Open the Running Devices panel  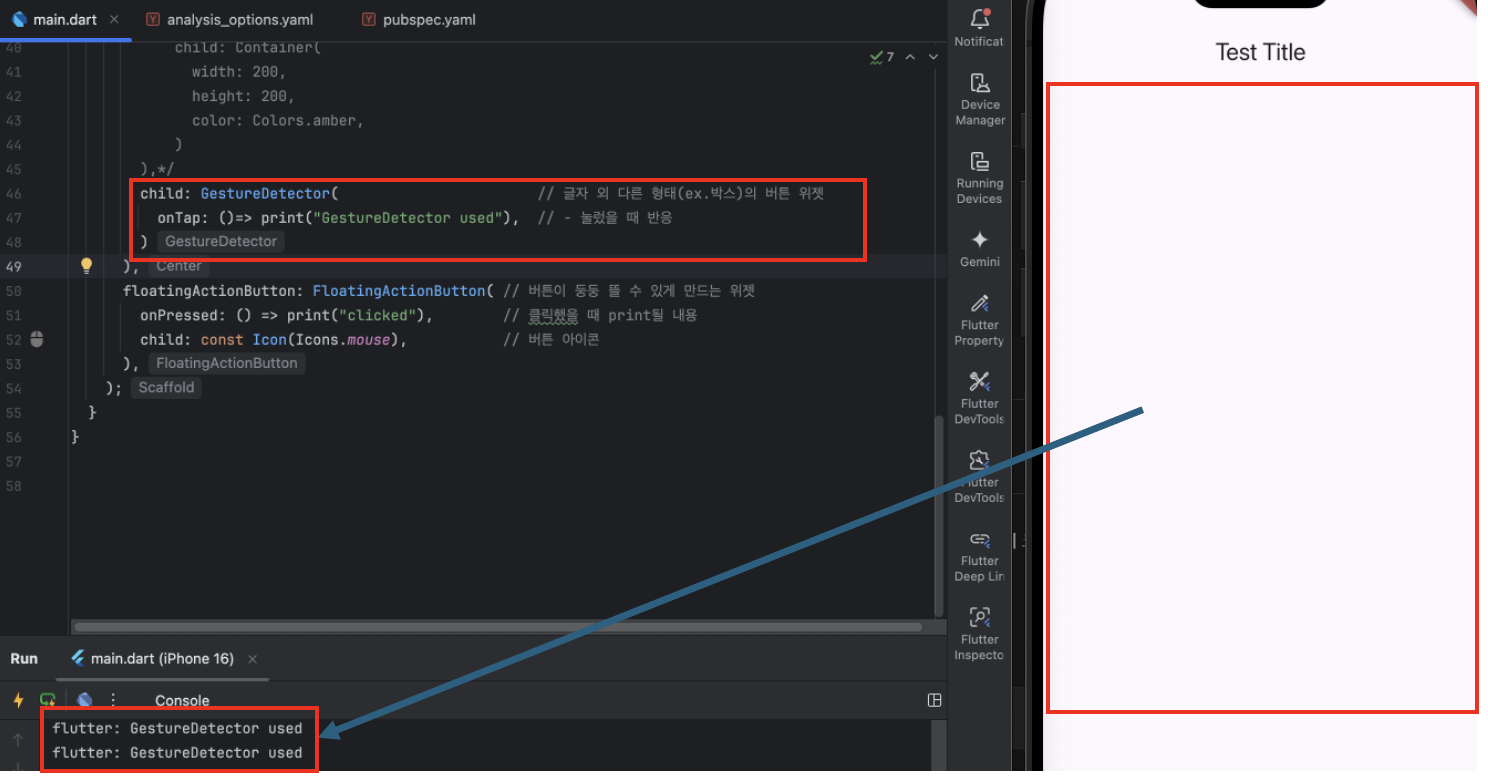(979, 178)
